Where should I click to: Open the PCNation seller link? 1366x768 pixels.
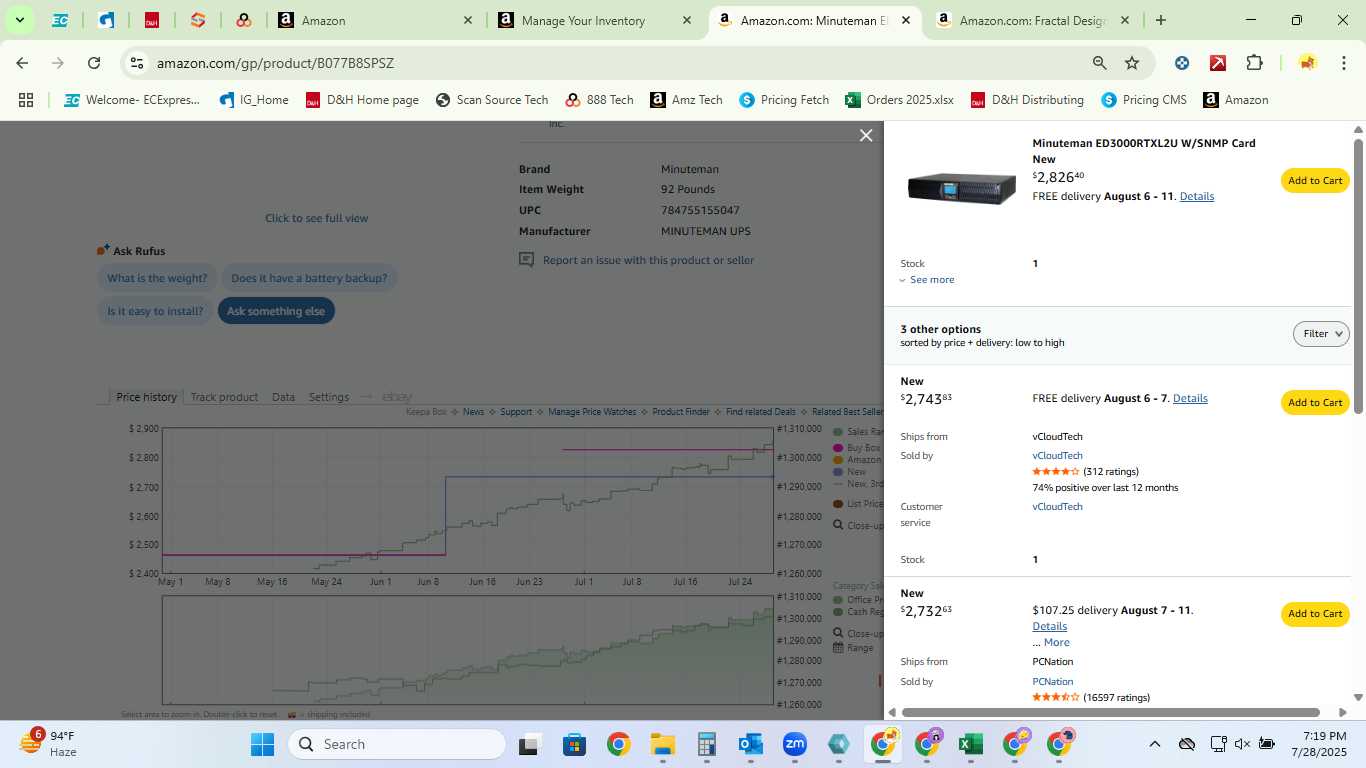point(1053,681)
